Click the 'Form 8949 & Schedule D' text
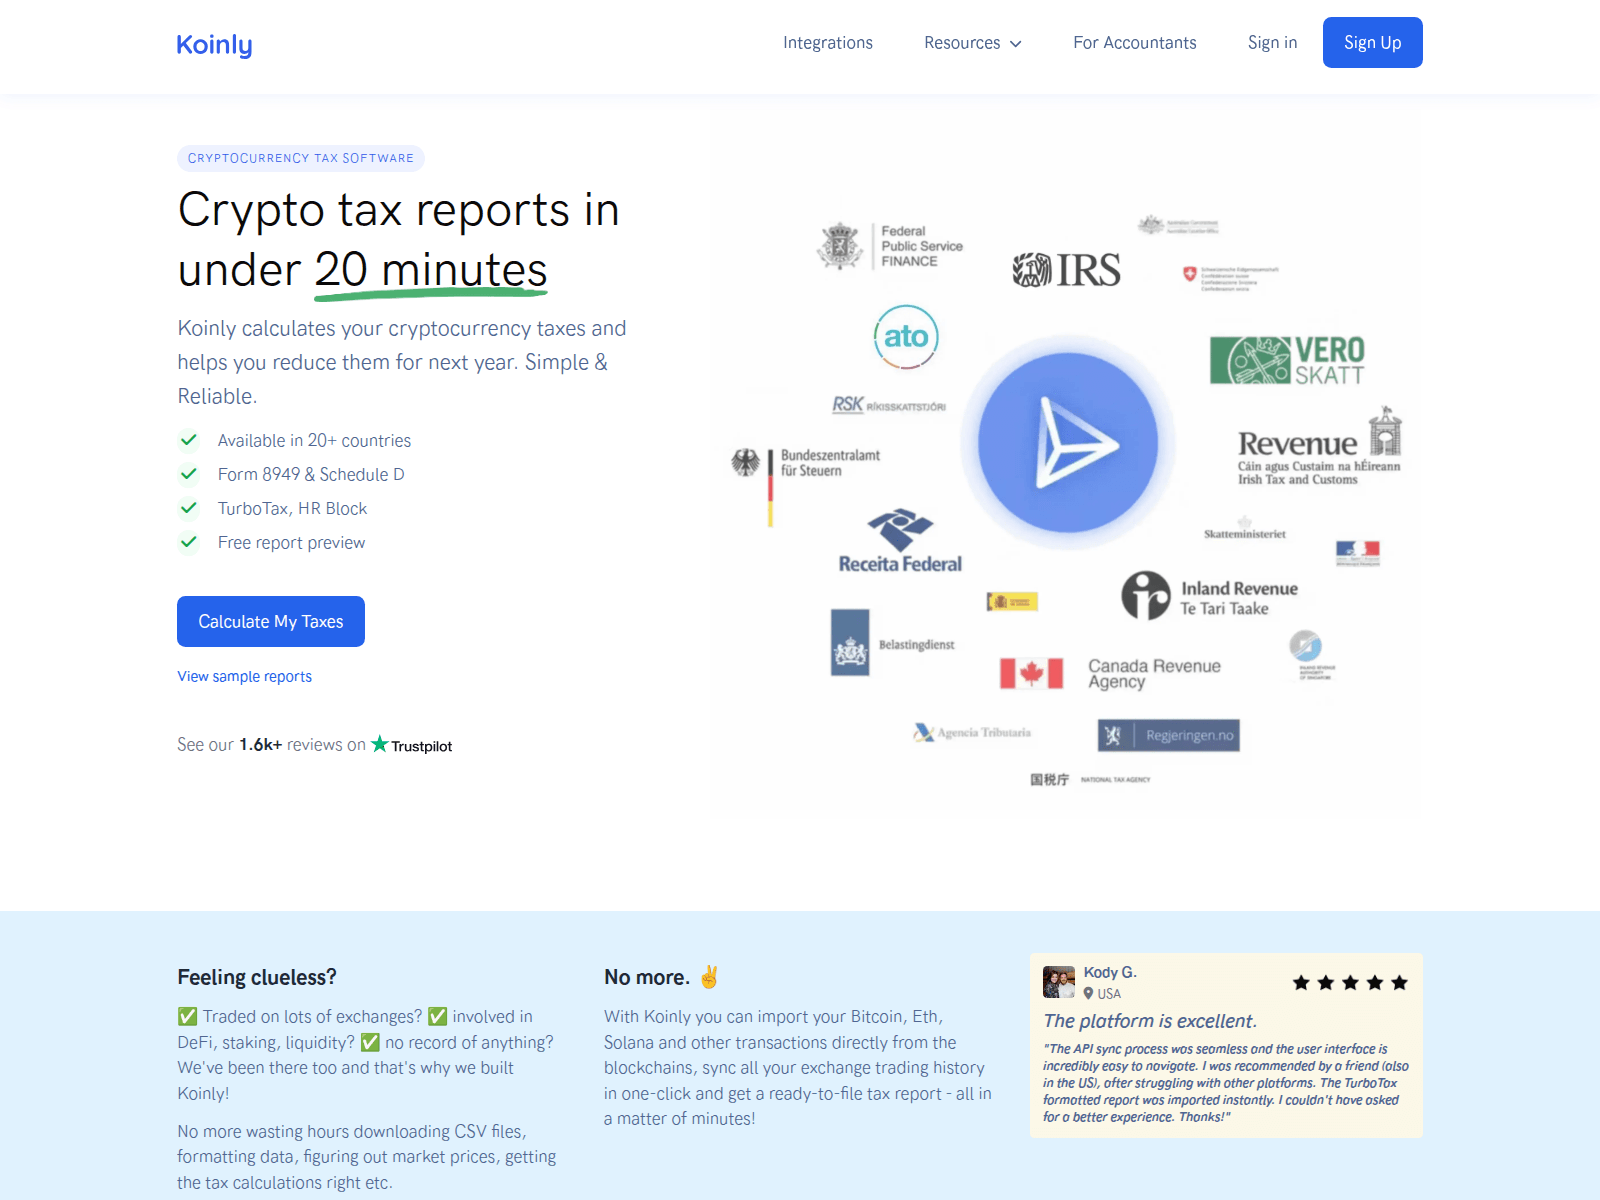The height and width of the screenshot is (1200, 1600). (x=311, y=475)
